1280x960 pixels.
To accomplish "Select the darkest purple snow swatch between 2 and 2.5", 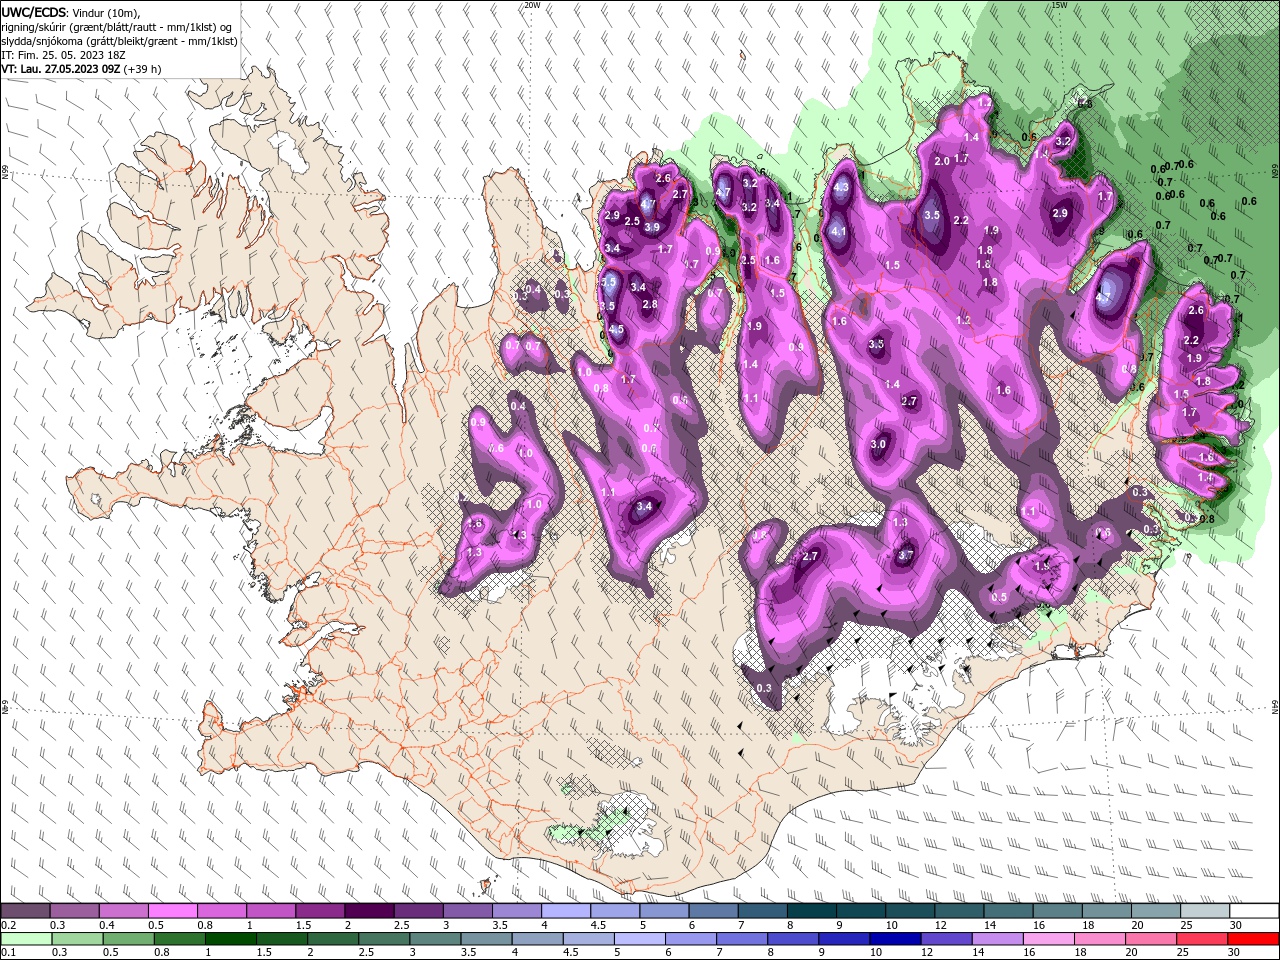I will [x=368, y=911].
